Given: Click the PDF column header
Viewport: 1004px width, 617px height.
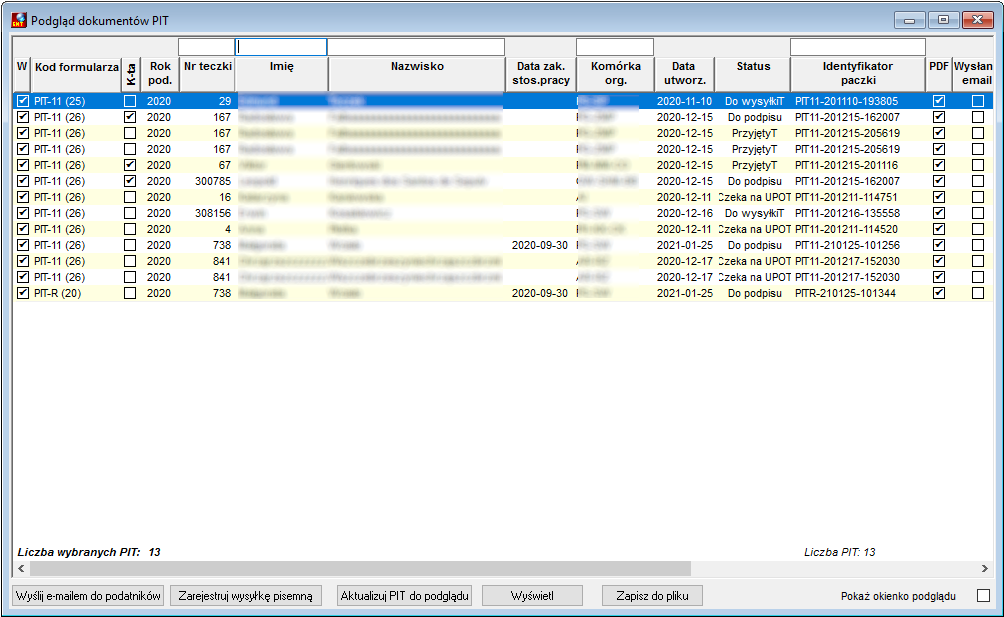Looking at the screenshot, I should coord(939,74).
